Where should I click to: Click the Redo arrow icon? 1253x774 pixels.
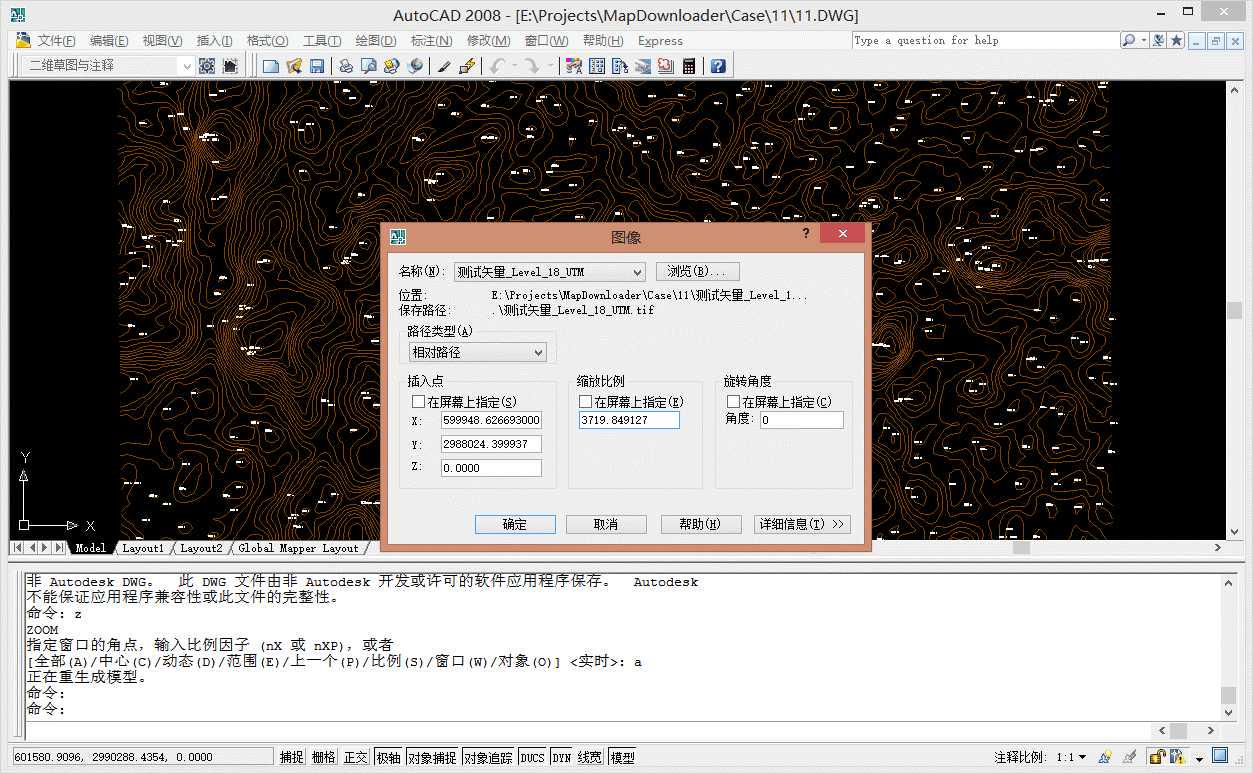(x=532, y=66)
